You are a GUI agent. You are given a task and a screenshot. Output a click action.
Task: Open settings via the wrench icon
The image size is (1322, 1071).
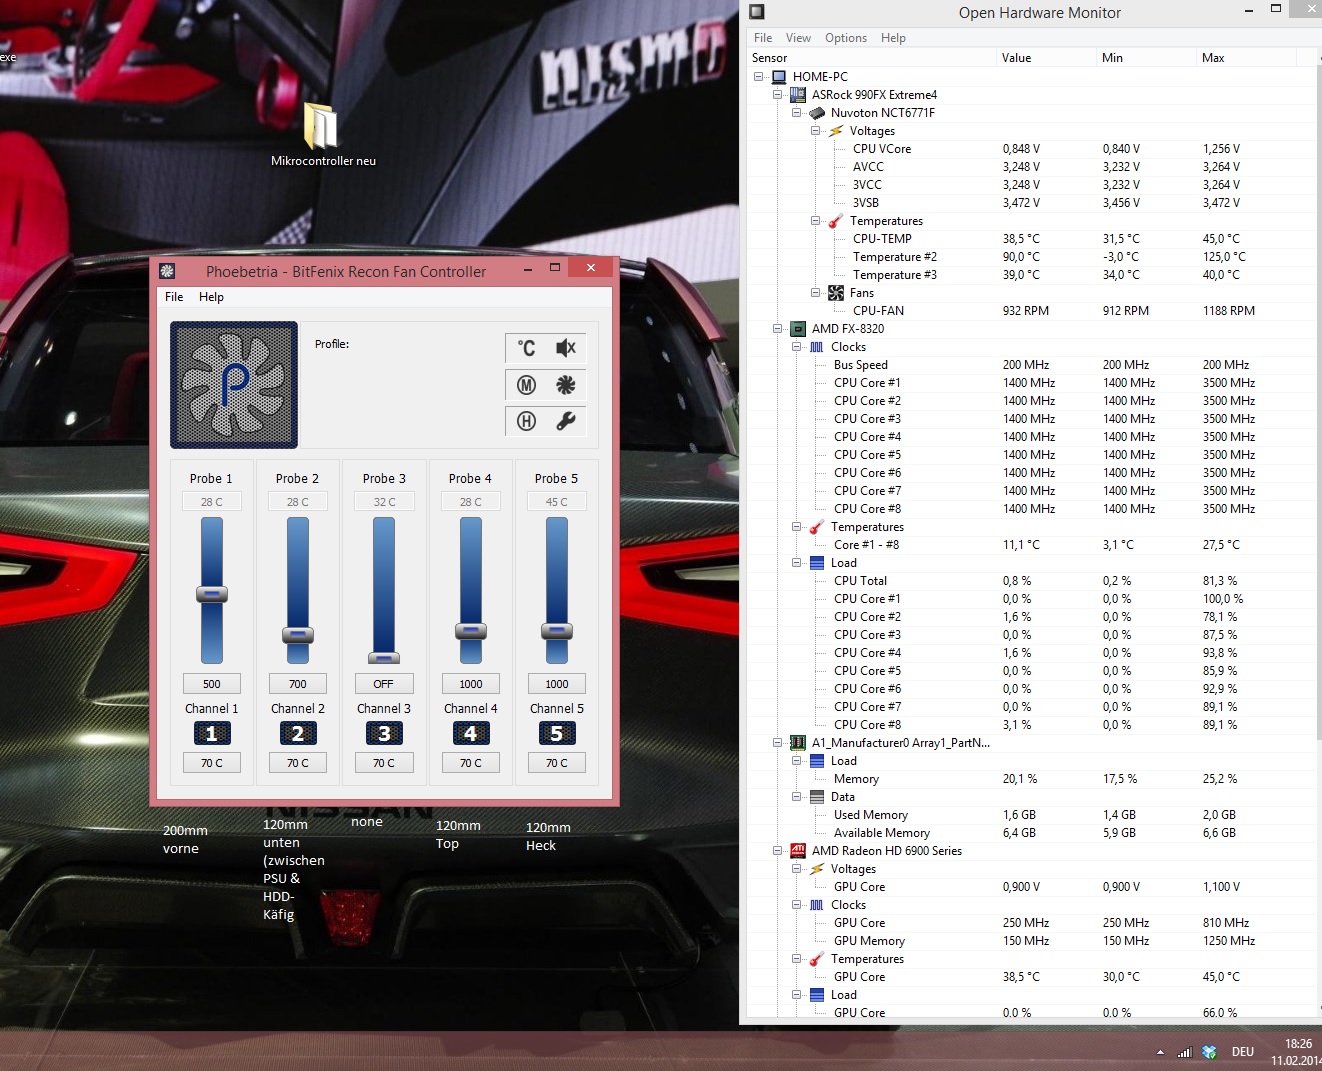coord(566,421)
